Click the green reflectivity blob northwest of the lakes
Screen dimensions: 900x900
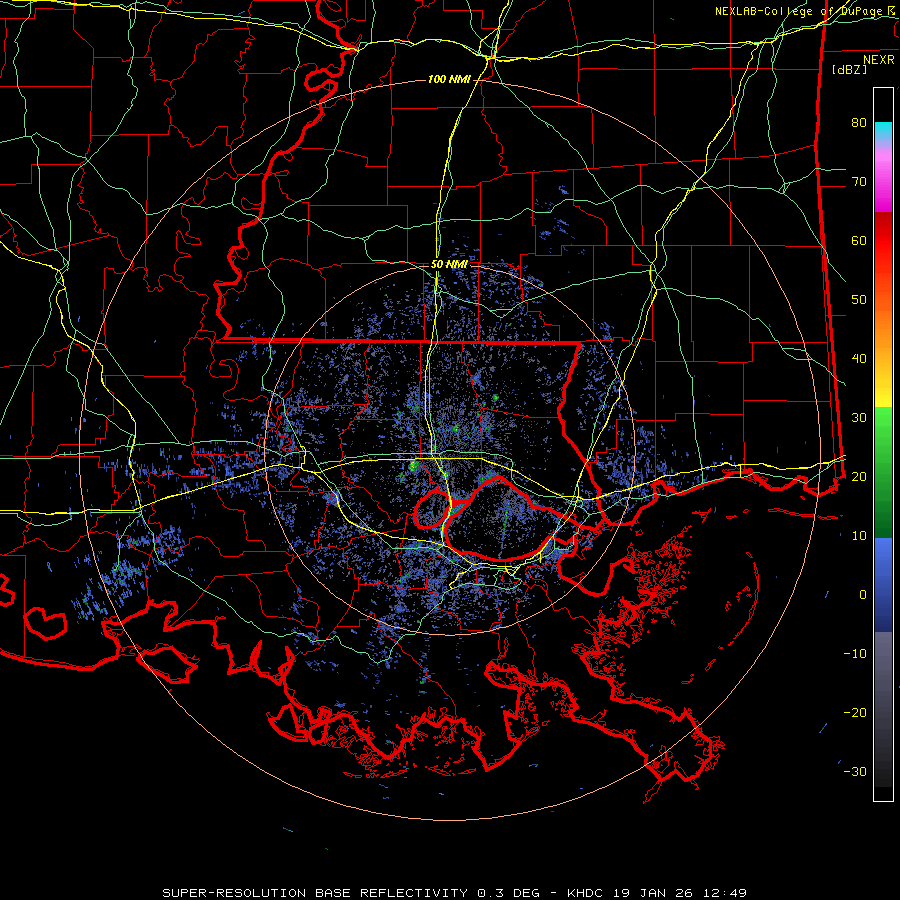[x=413, y=465]
